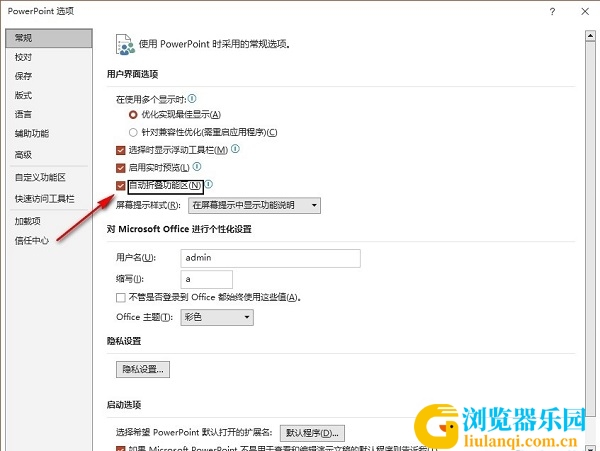
Task: Click 默认程序(D)... button
Action: (x=312, y=433)
